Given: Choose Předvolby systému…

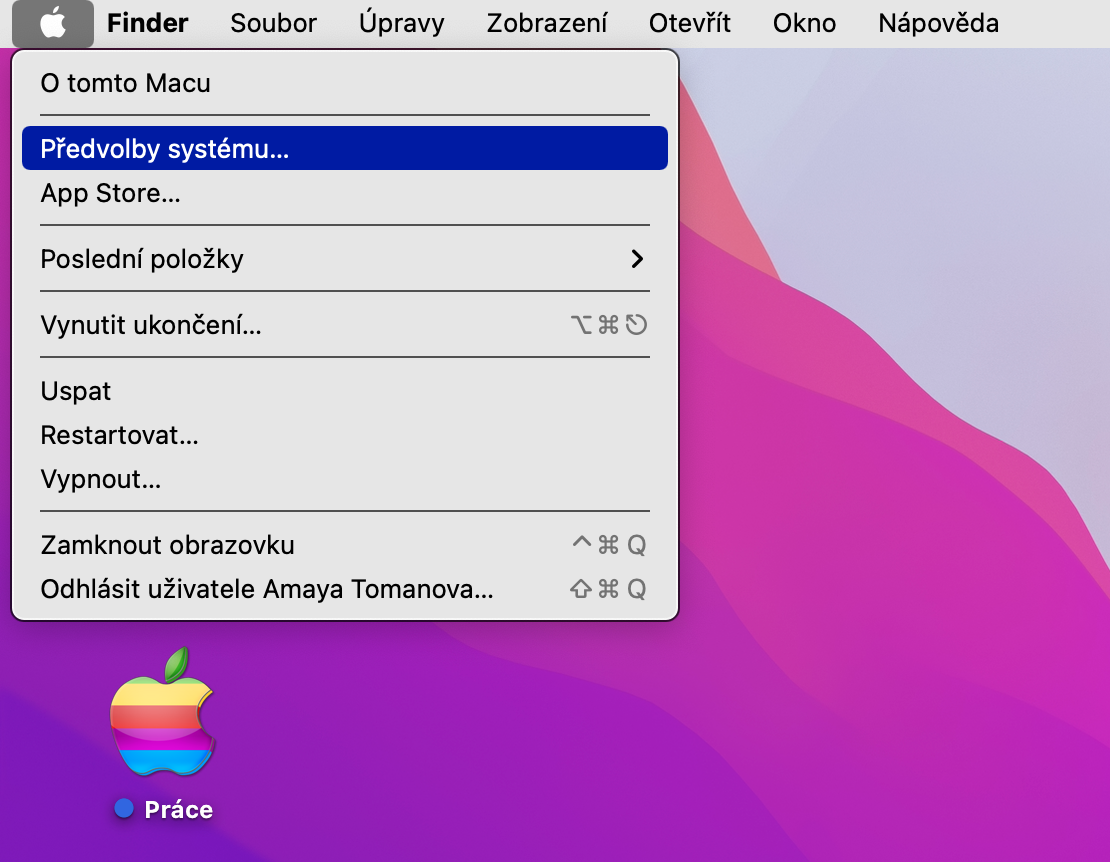Looking at the screenshot, I should pos(345,149).
